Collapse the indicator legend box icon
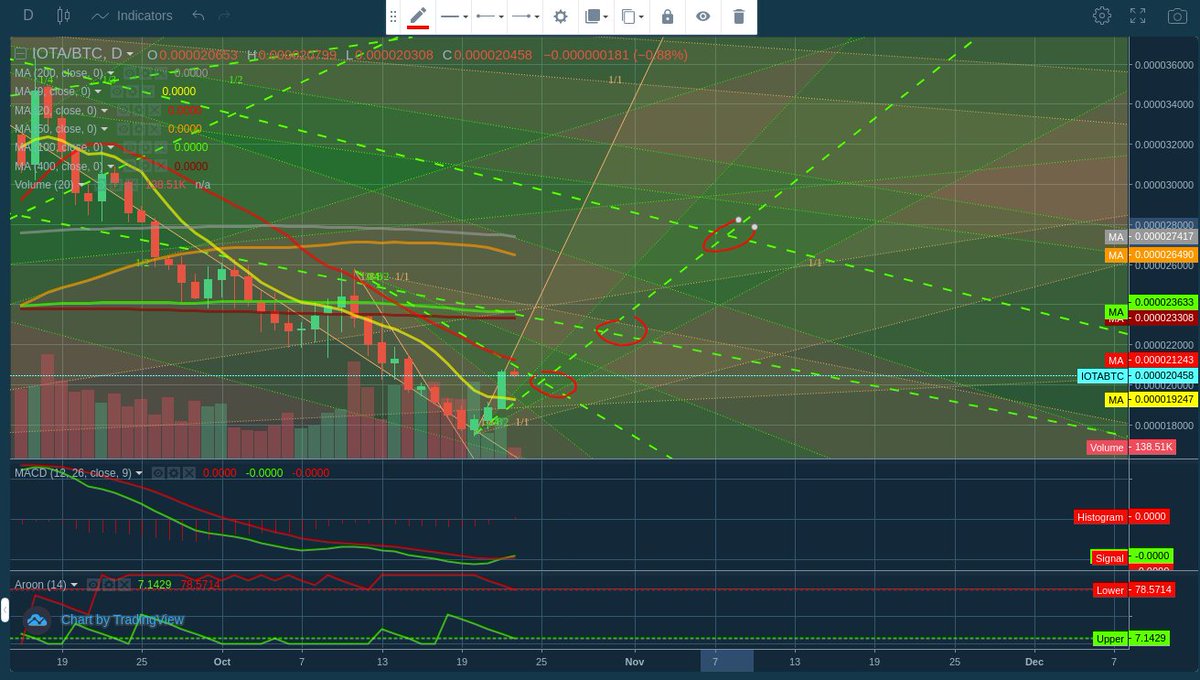Screen dimensions: 1200x680 tap(19, 54)
